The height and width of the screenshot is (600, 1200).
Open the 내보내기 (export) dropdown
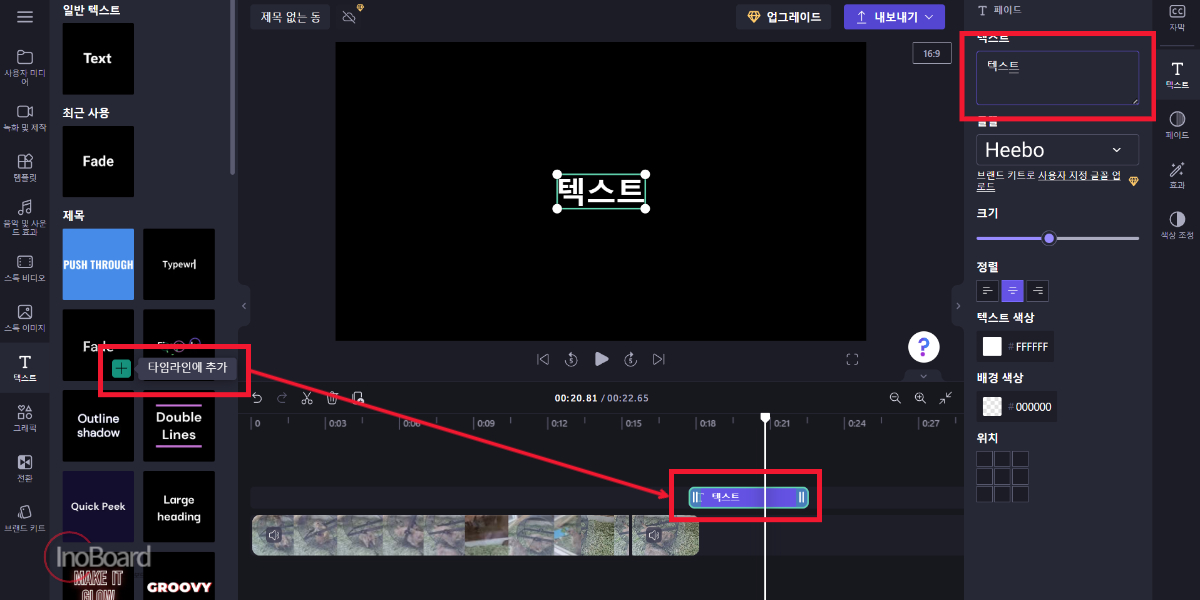[x=894, y=17]
